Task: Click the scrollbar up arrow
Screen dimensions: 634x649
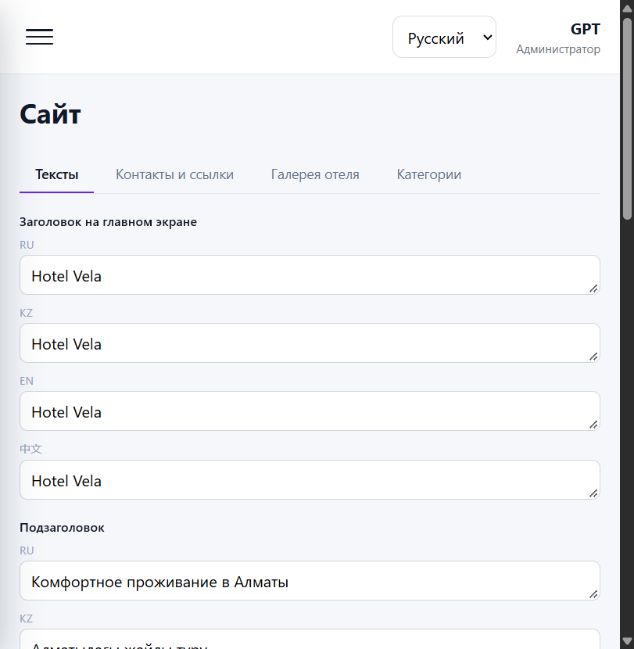Action: click(627, 8)
